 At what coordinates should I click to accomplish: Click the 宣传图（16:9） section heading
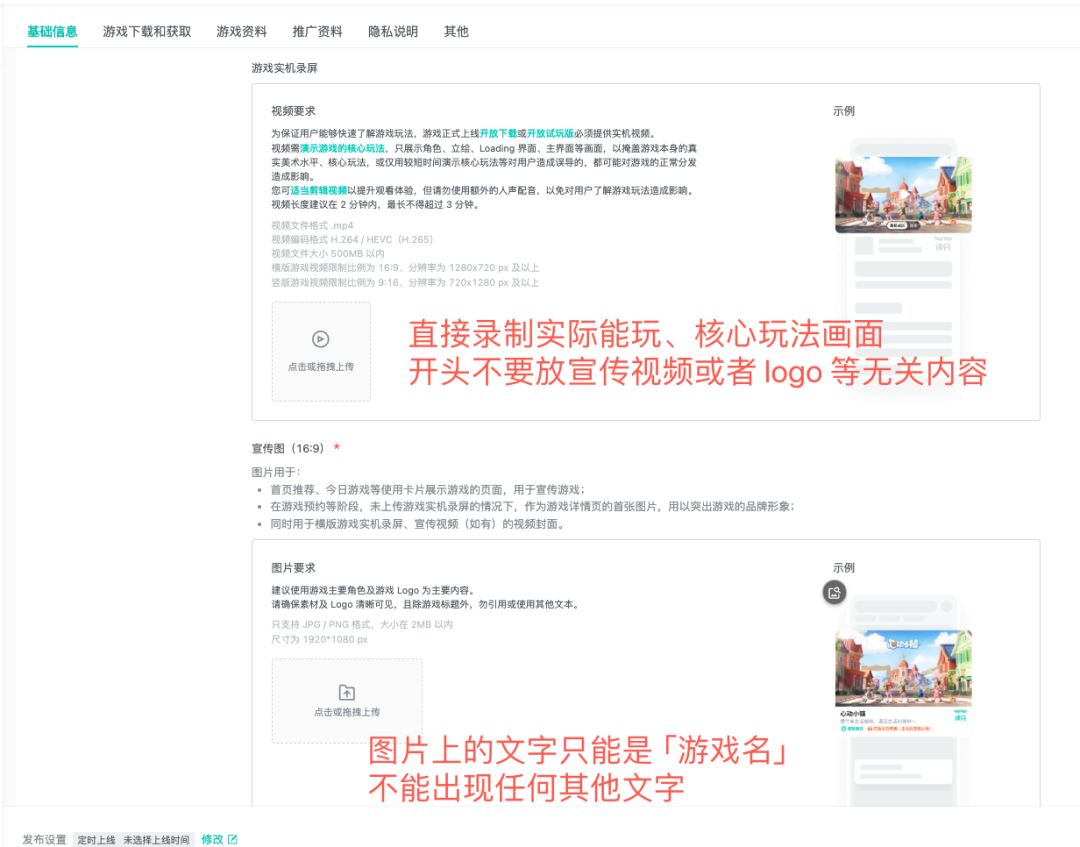point(287,448)
